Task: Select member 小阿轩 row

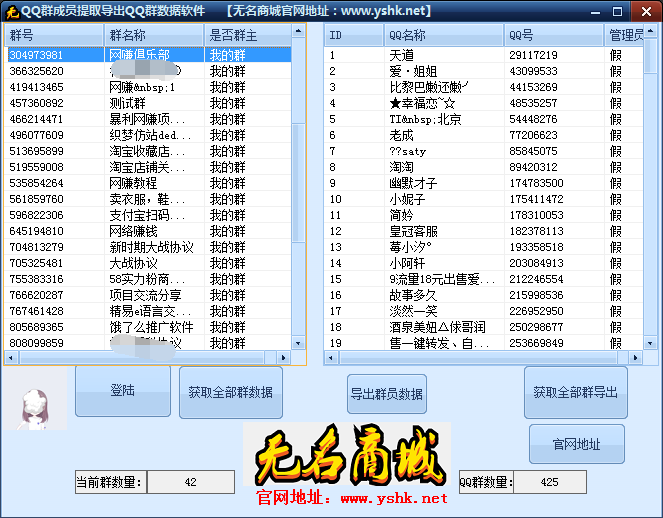Action: (x=484, y=263)
